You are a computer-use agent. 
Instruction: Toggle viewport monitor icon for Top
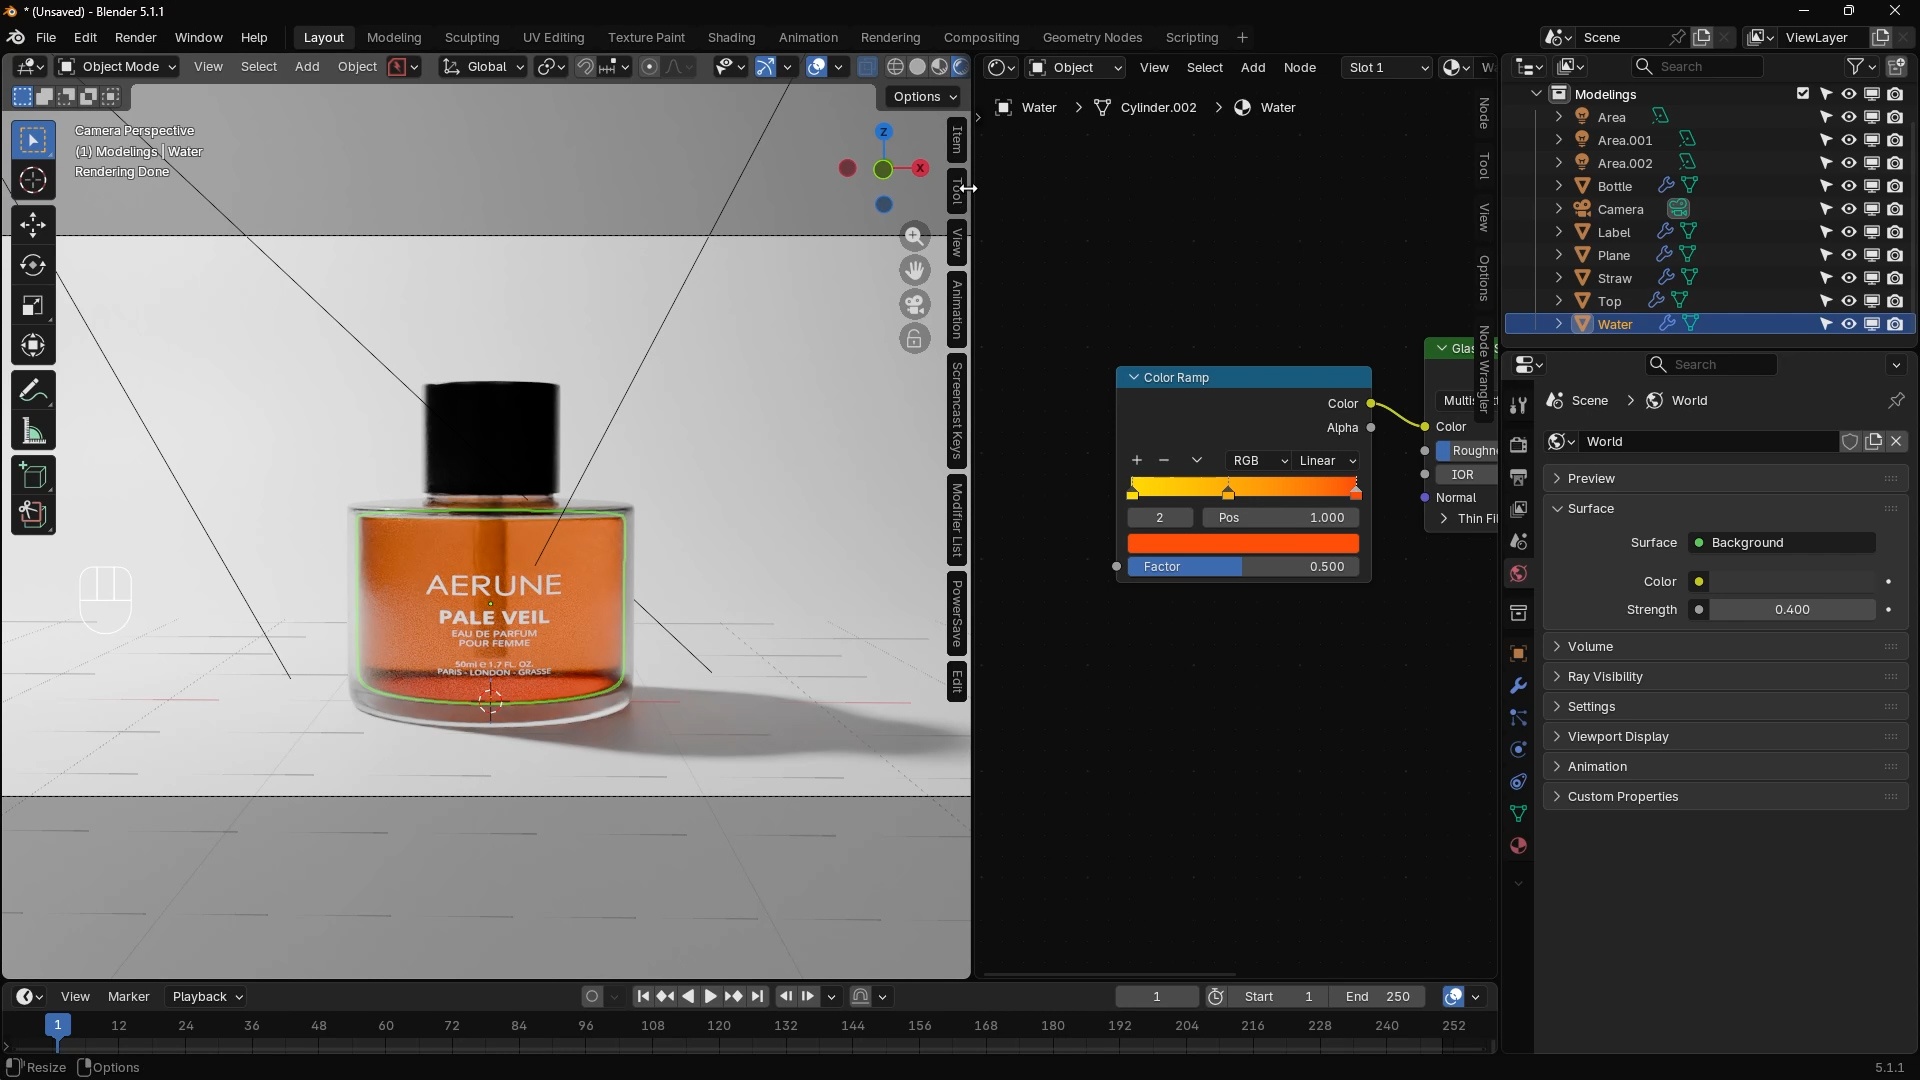point(1871,301)
